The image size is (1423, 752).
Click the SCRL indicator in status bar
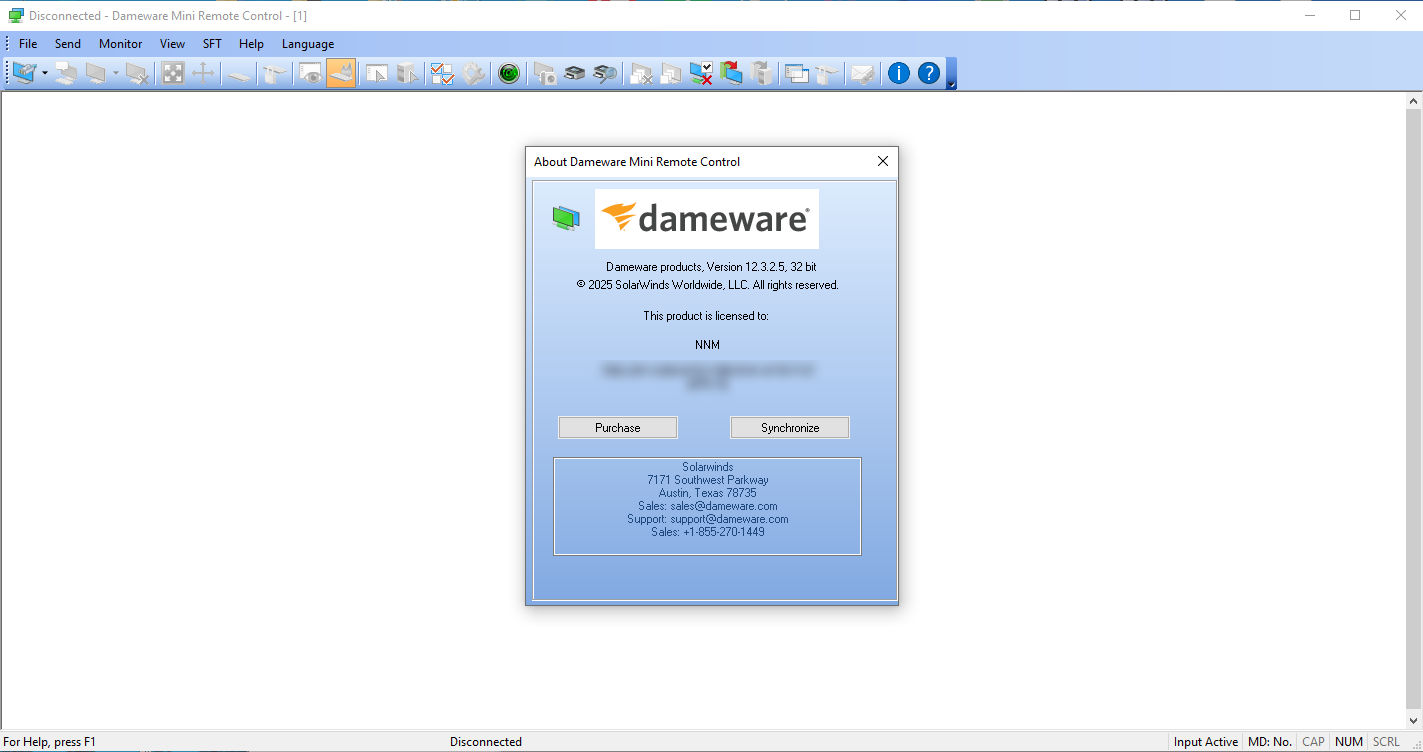tap(1386, 742)
